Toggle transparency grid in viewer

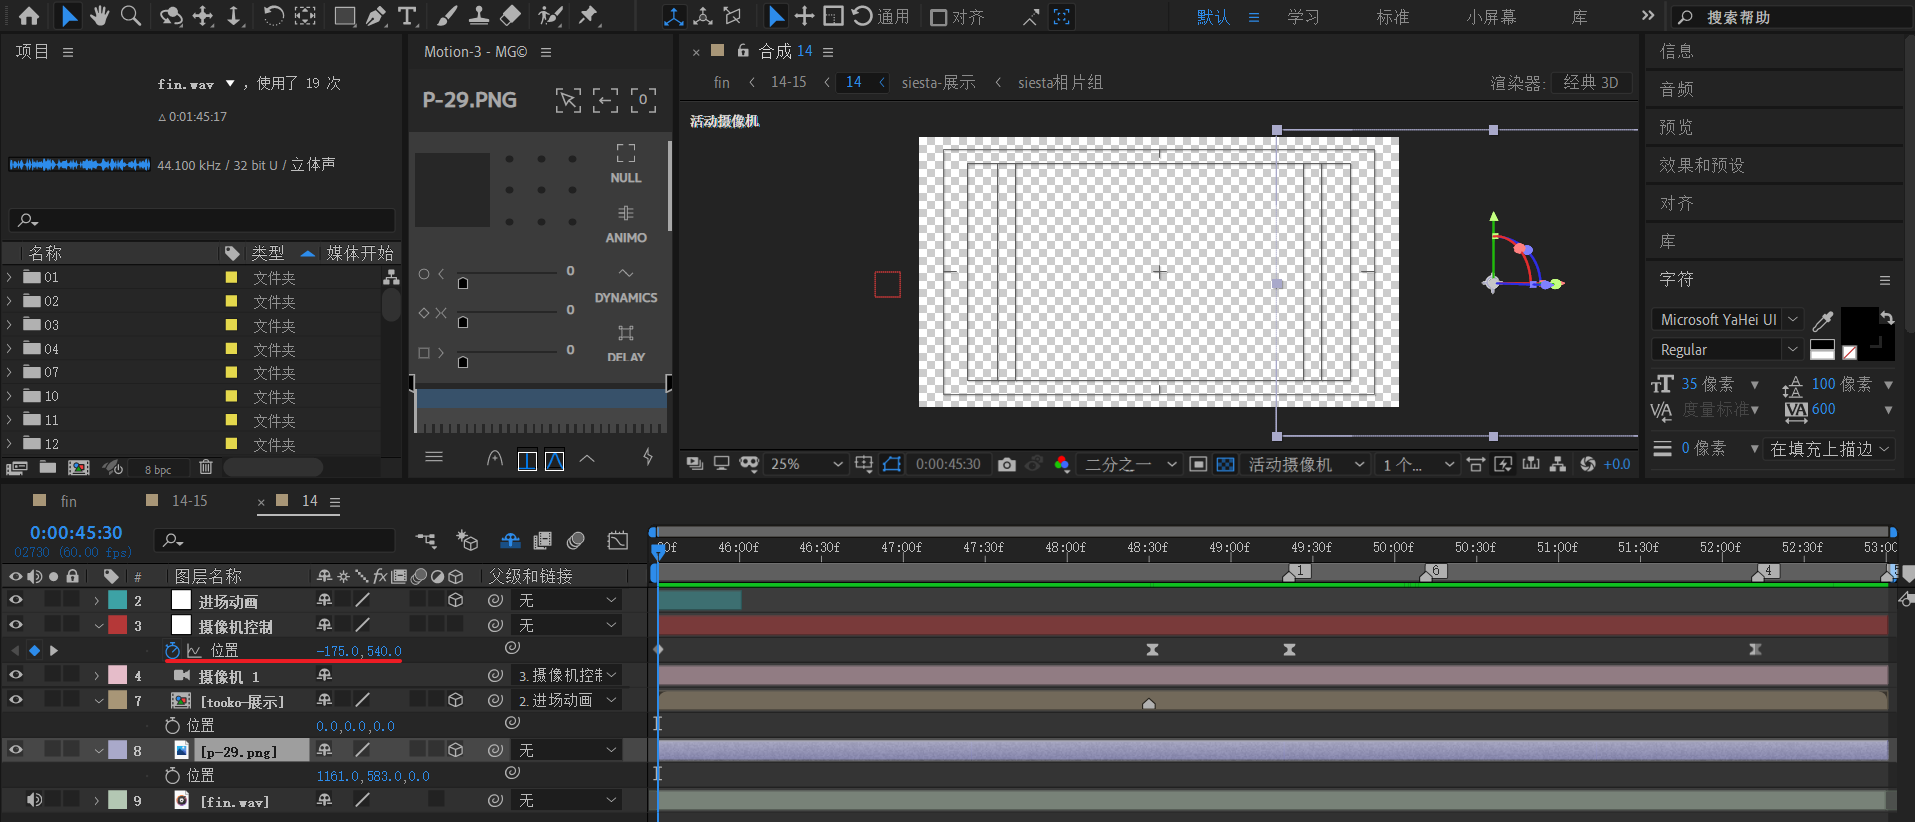[x=1225, y=464]
